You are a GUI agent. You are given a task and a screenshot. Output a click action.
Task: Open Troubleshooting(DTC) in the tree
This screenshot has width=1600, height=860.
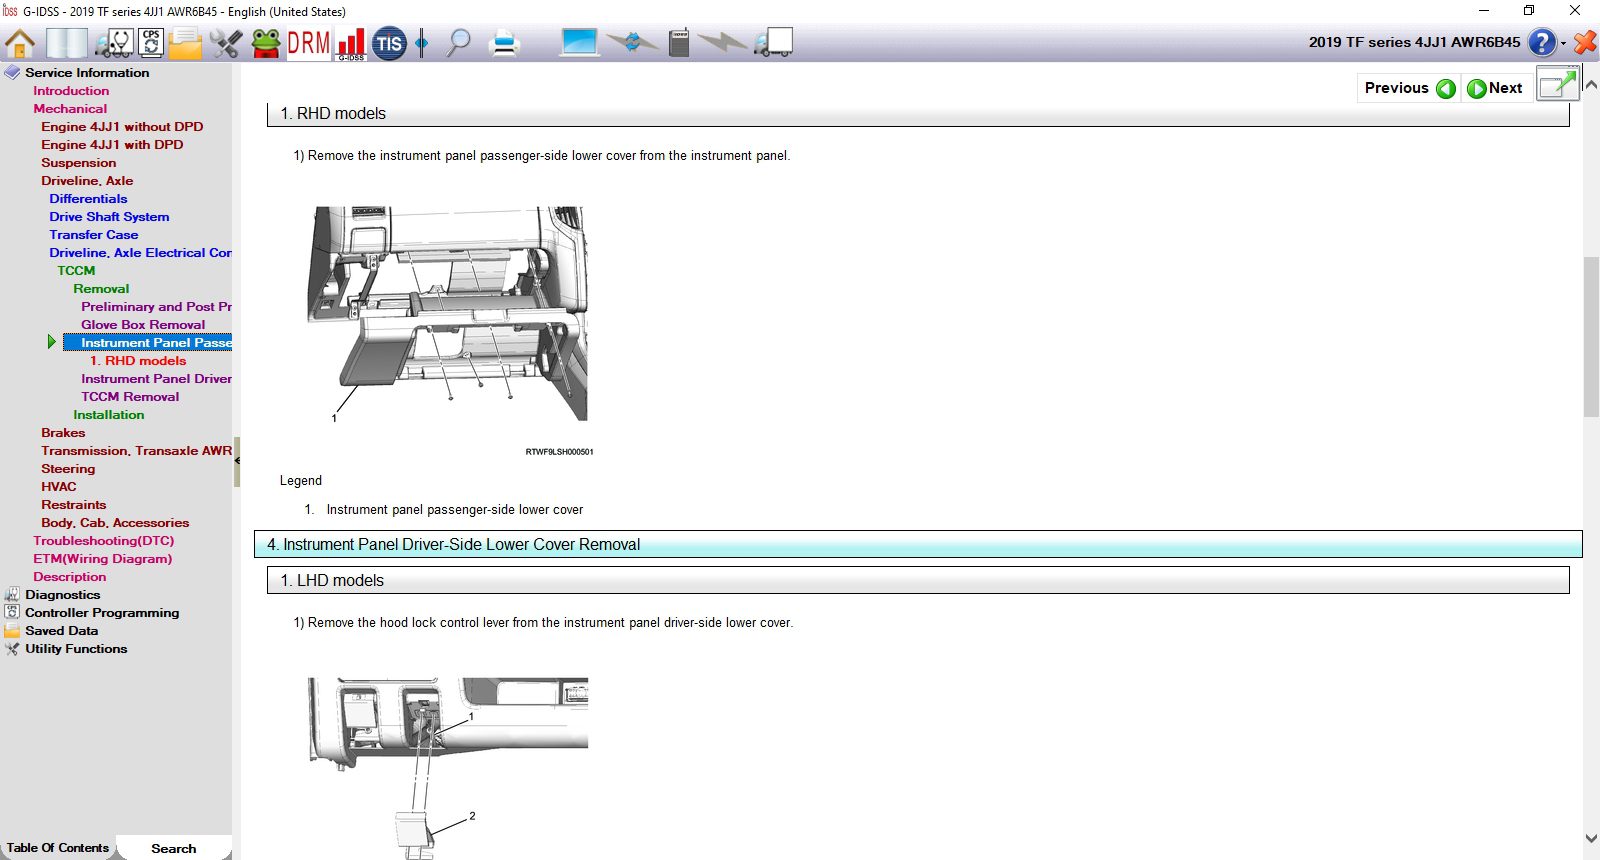(103, 541)
